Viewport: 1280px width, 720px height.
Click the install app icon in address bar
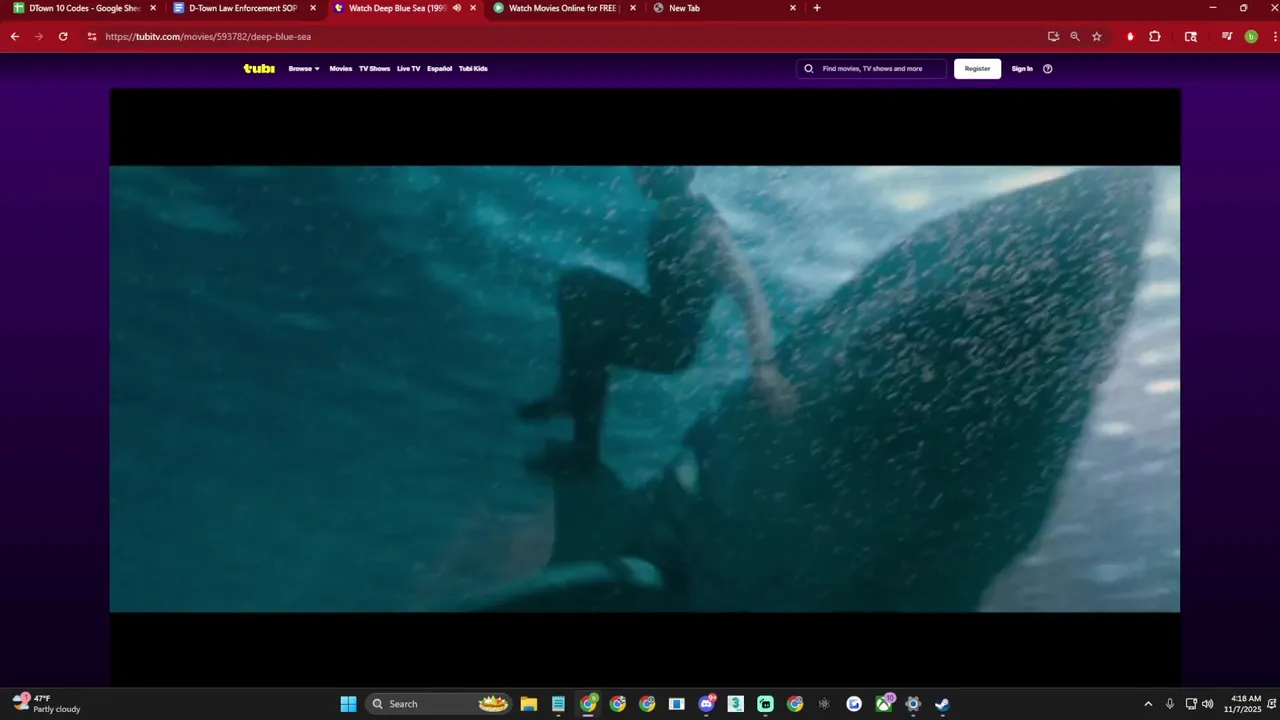click(x=1053, y=36)
